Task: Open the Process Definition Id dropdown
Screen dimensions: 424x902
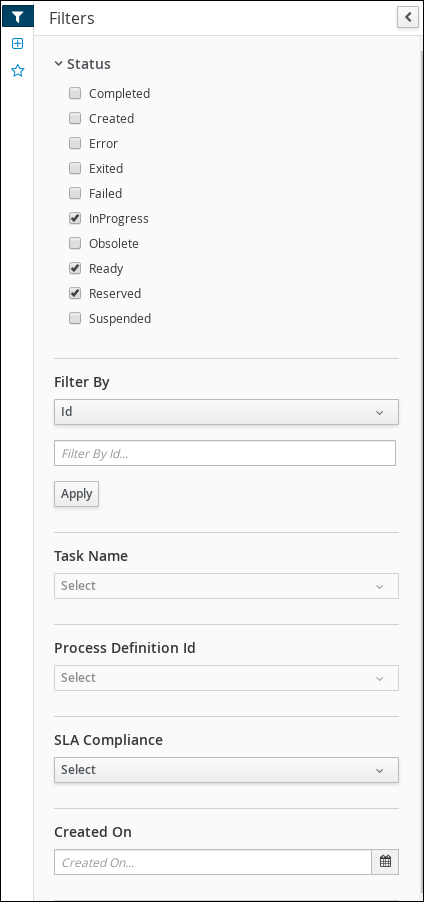Action: 226,678
